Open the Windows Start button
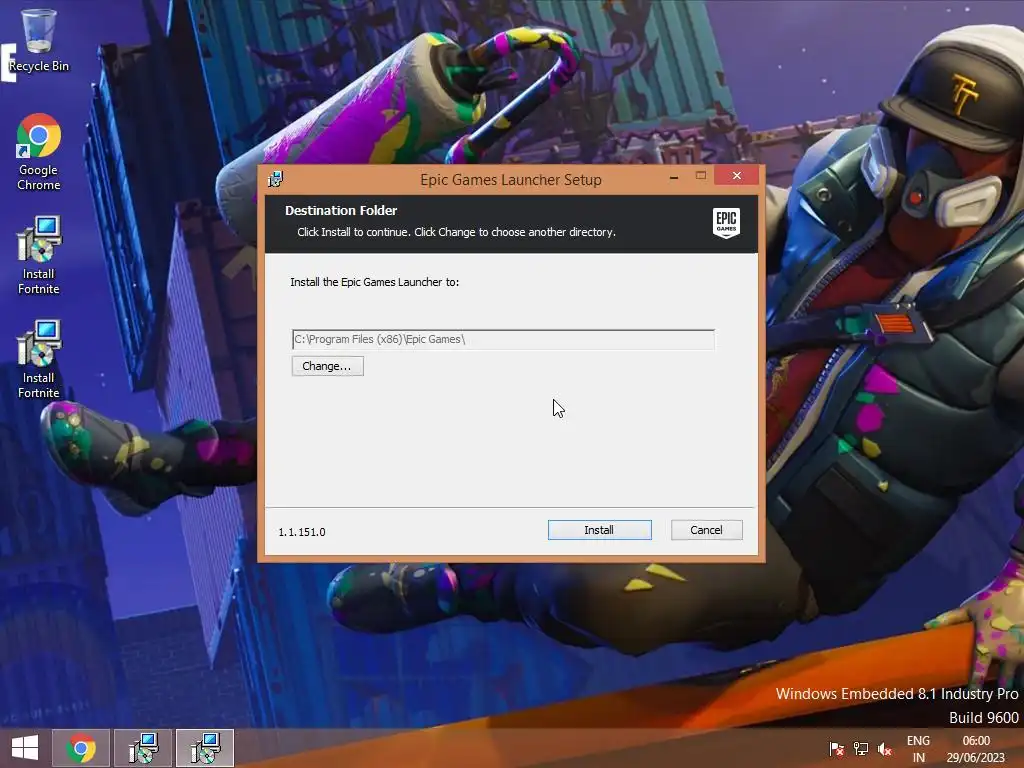This screenshot has width=1024, height=768. click(x=25, y=748)
